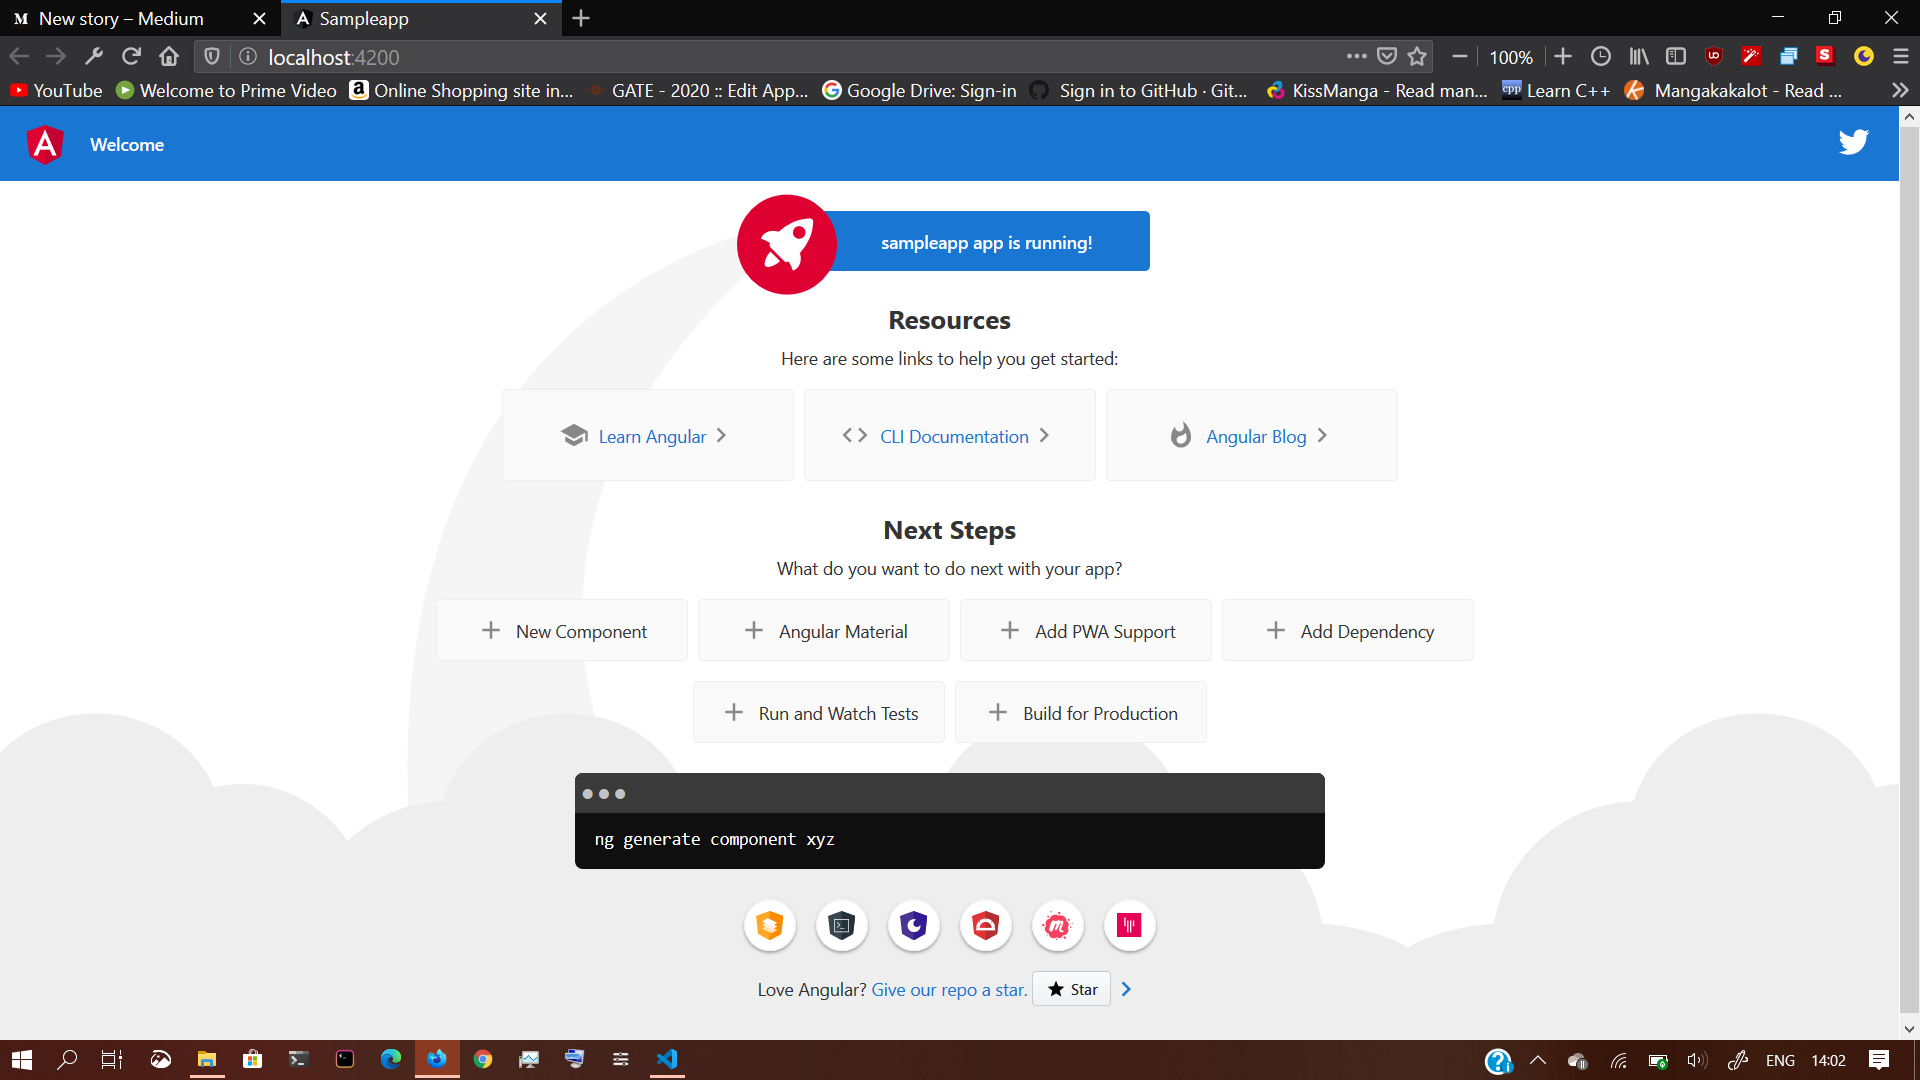The width and height of the screenshot is (1920, 1080).
Task: Follow Give our repo a star link
Action: pos(949,989)
